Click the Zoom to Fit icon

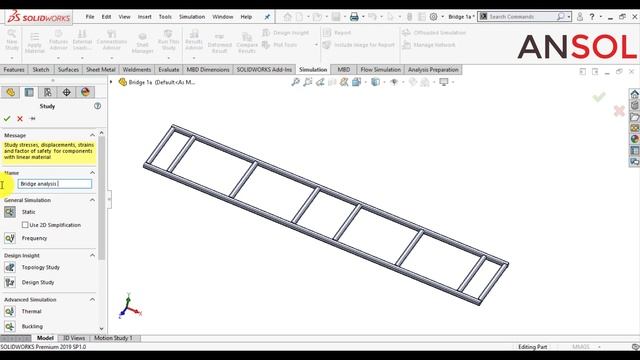point(296,82)
